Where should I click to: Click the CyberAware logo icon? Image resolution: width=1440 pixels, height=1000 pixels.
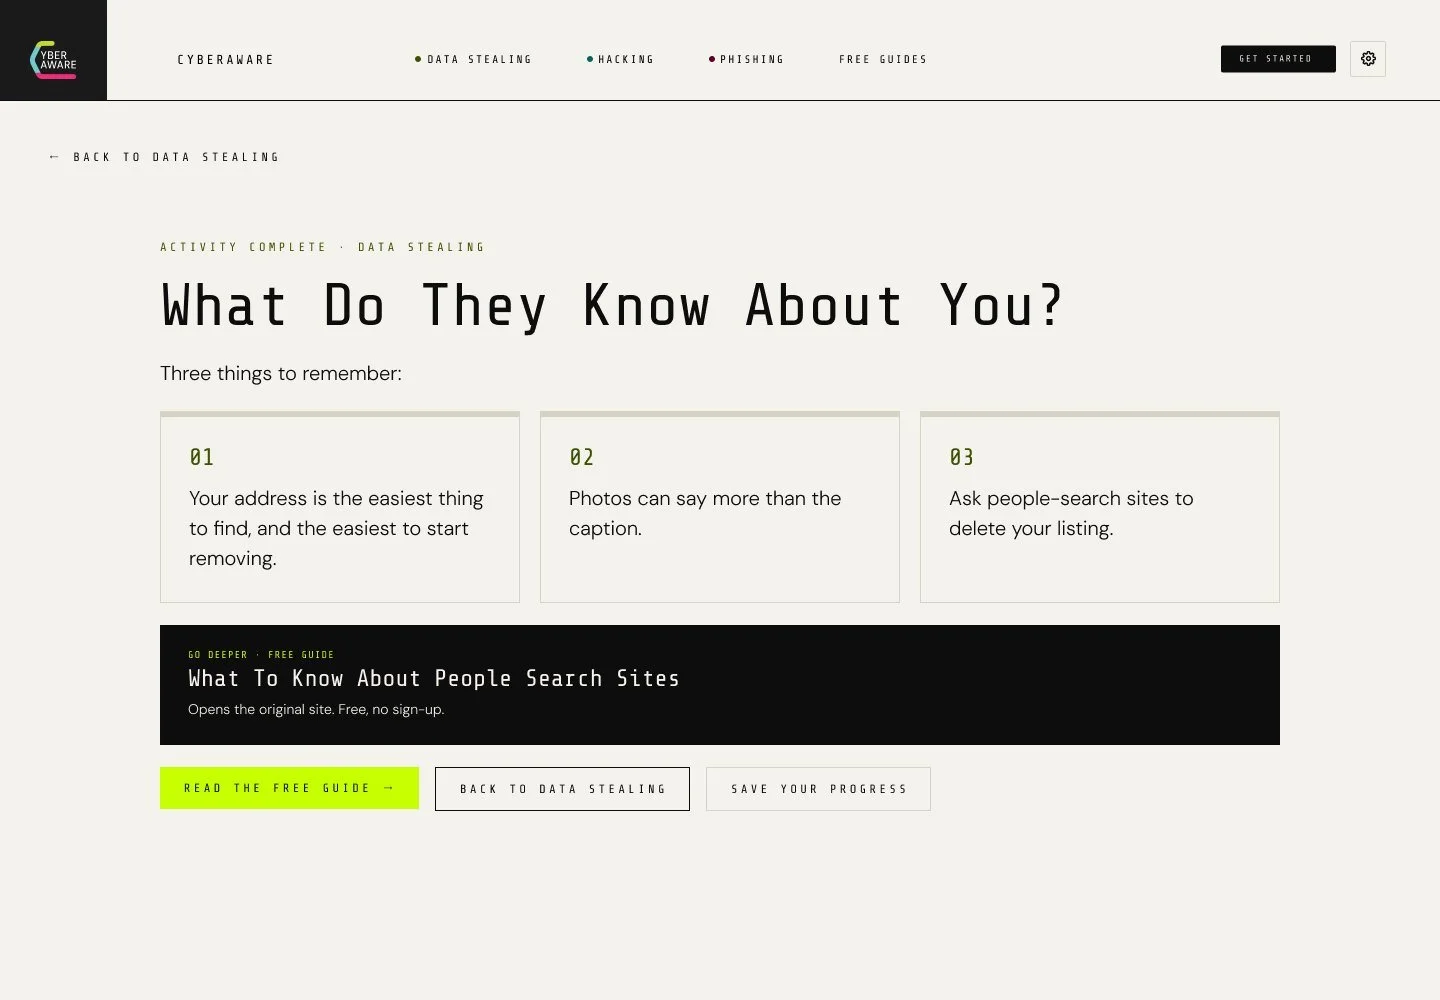coord(53,59)
